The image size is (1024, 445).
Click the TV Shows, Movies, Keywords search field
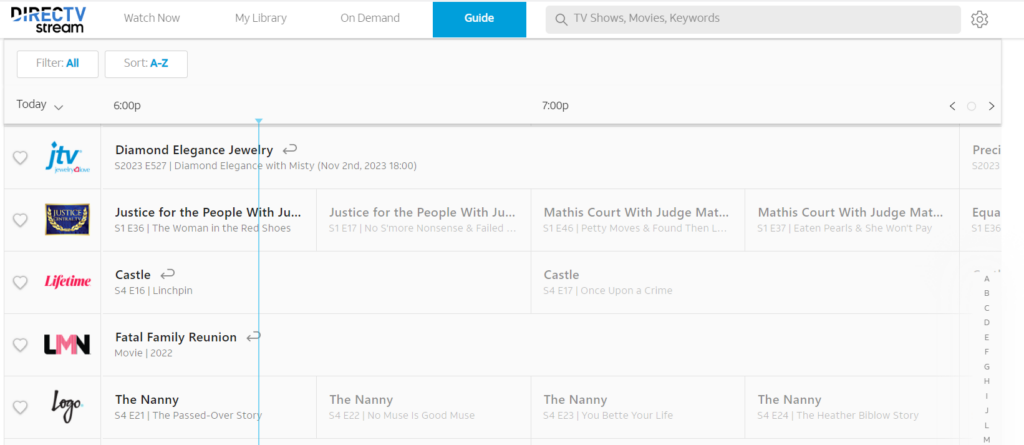pos(753,20)
